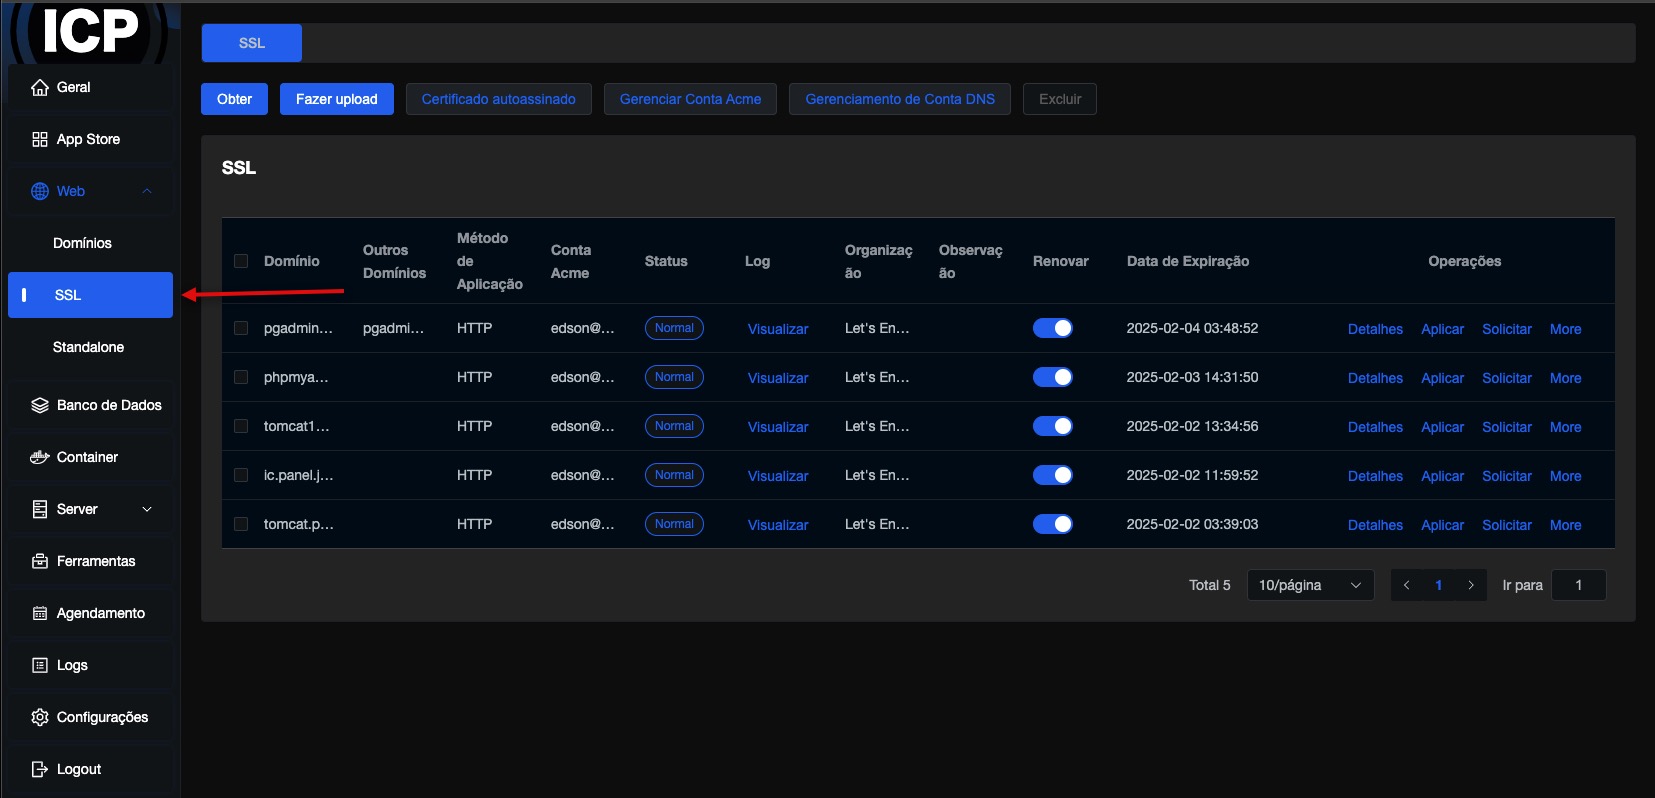Viewport: 1655px width, 798px height.
Task: Check the ic.panel.j domain row checkbox
Action: (241, 475)
